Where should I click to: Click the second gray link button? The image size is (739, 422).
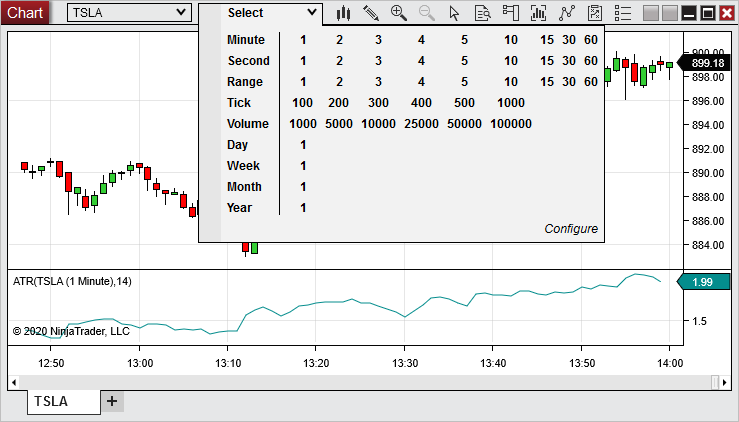point(670,13)
